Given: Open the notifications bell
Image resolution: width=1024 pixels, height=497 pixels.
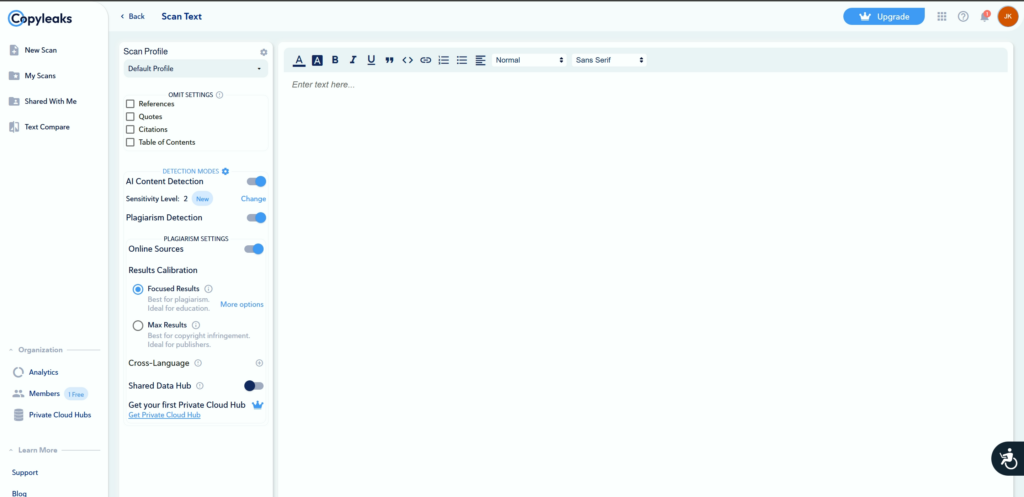Looking at the screenshot, I should (984, 16).
